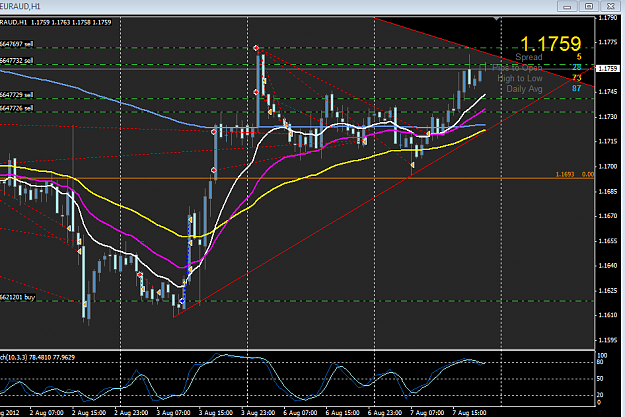This screenshot has width=625, height=417.
Task: Click the 1.1625 price scale label
Action: [x=607, y=291]
